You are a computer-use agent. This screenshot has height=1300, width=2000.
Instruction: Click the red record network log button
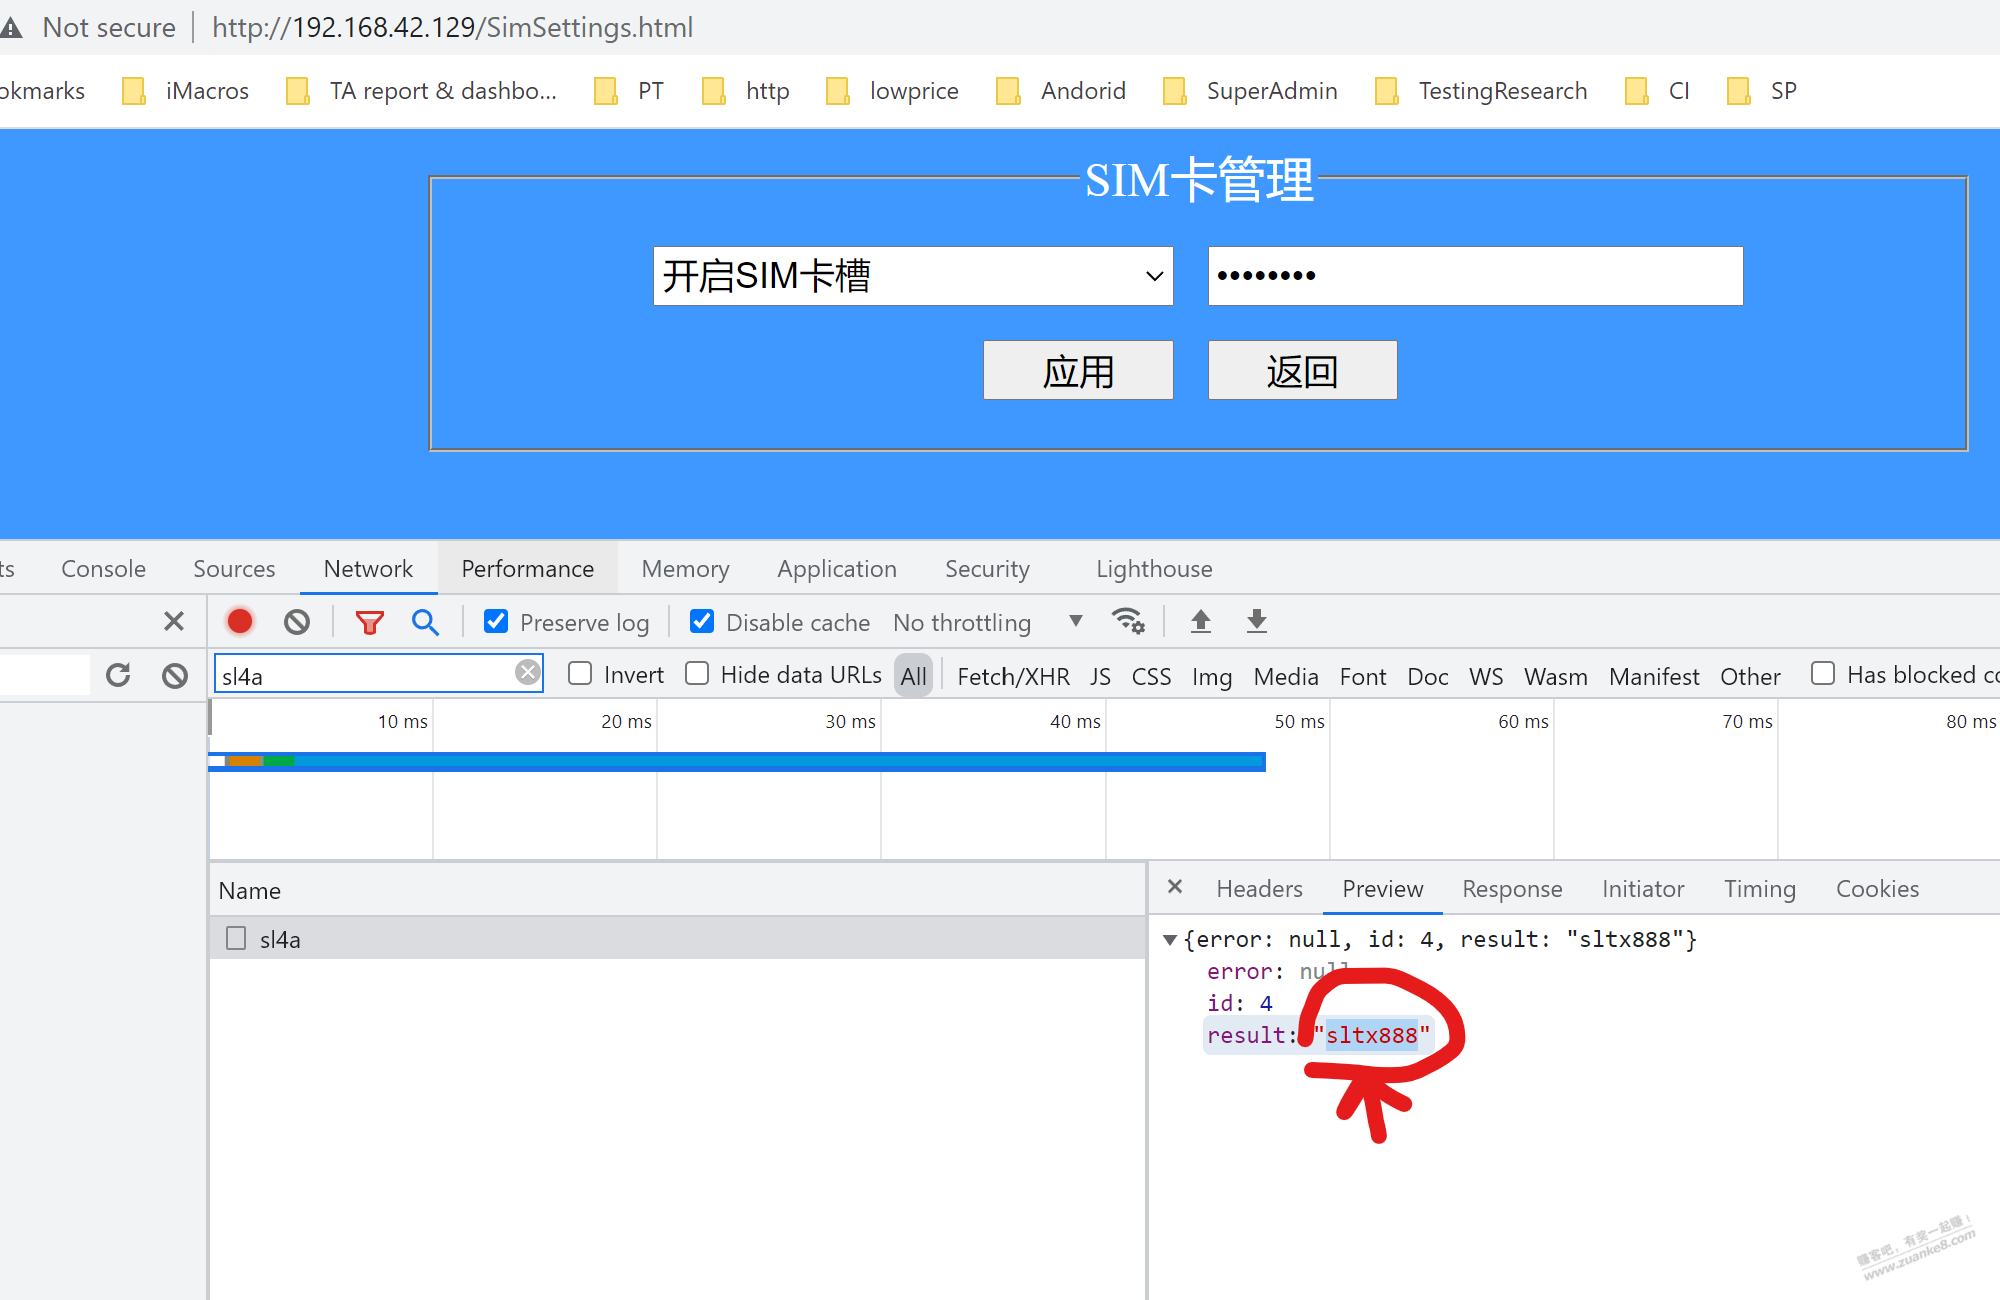pos(240,621)
